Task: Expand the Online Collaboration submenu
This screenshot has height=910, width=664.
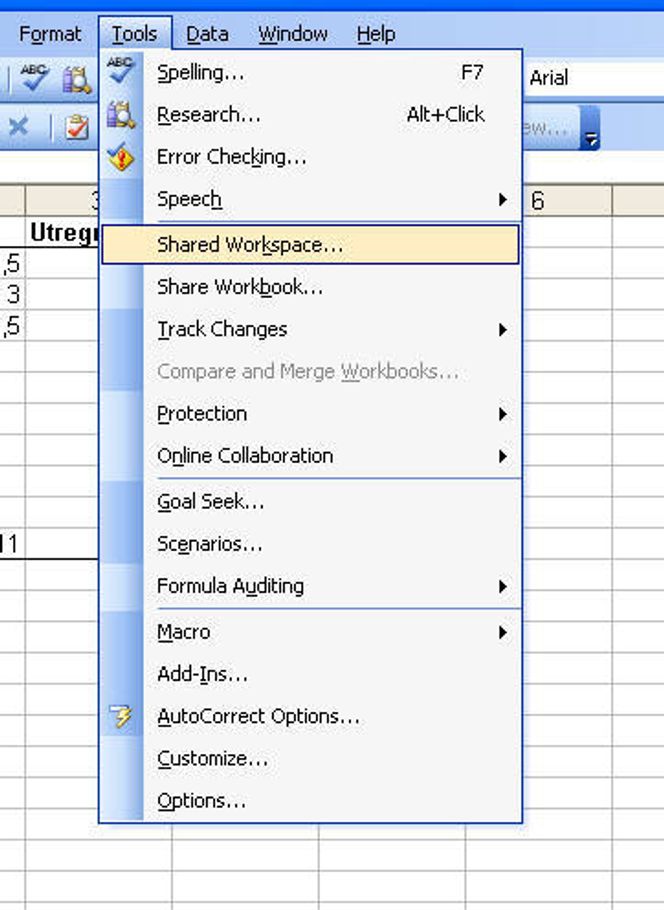Action: click(x=503, y=456)
